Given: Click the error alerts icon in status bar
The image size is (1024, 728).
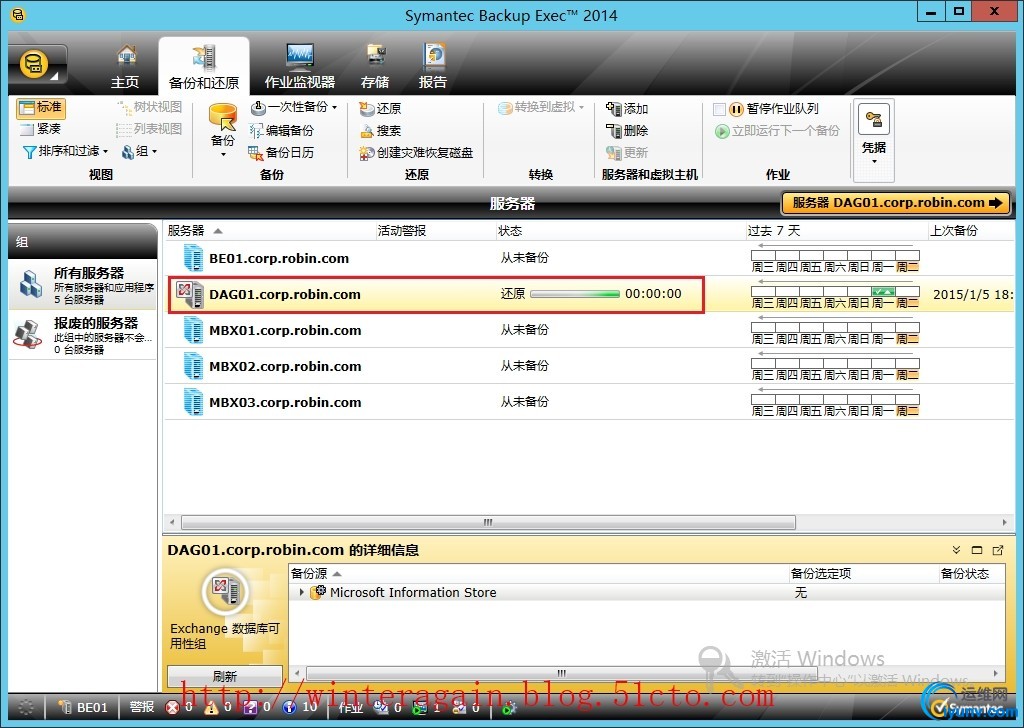Looking at the screenshot, I should coord(172,707).
